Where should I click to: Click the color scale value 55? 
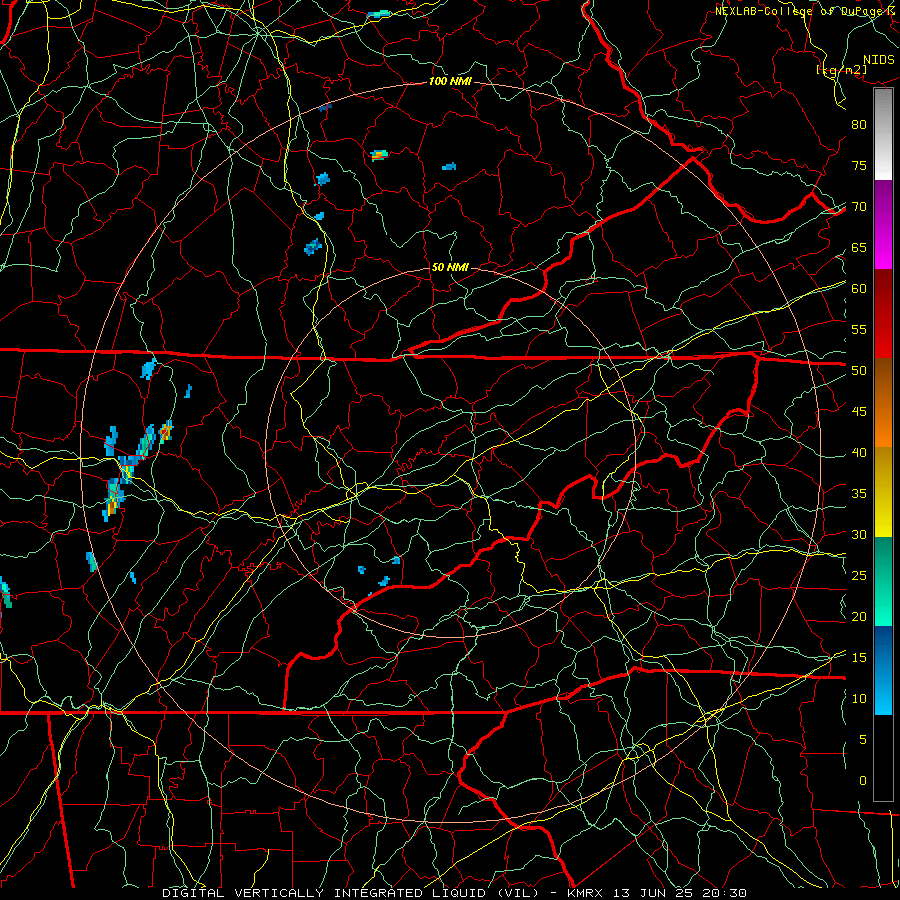(859, 329)
